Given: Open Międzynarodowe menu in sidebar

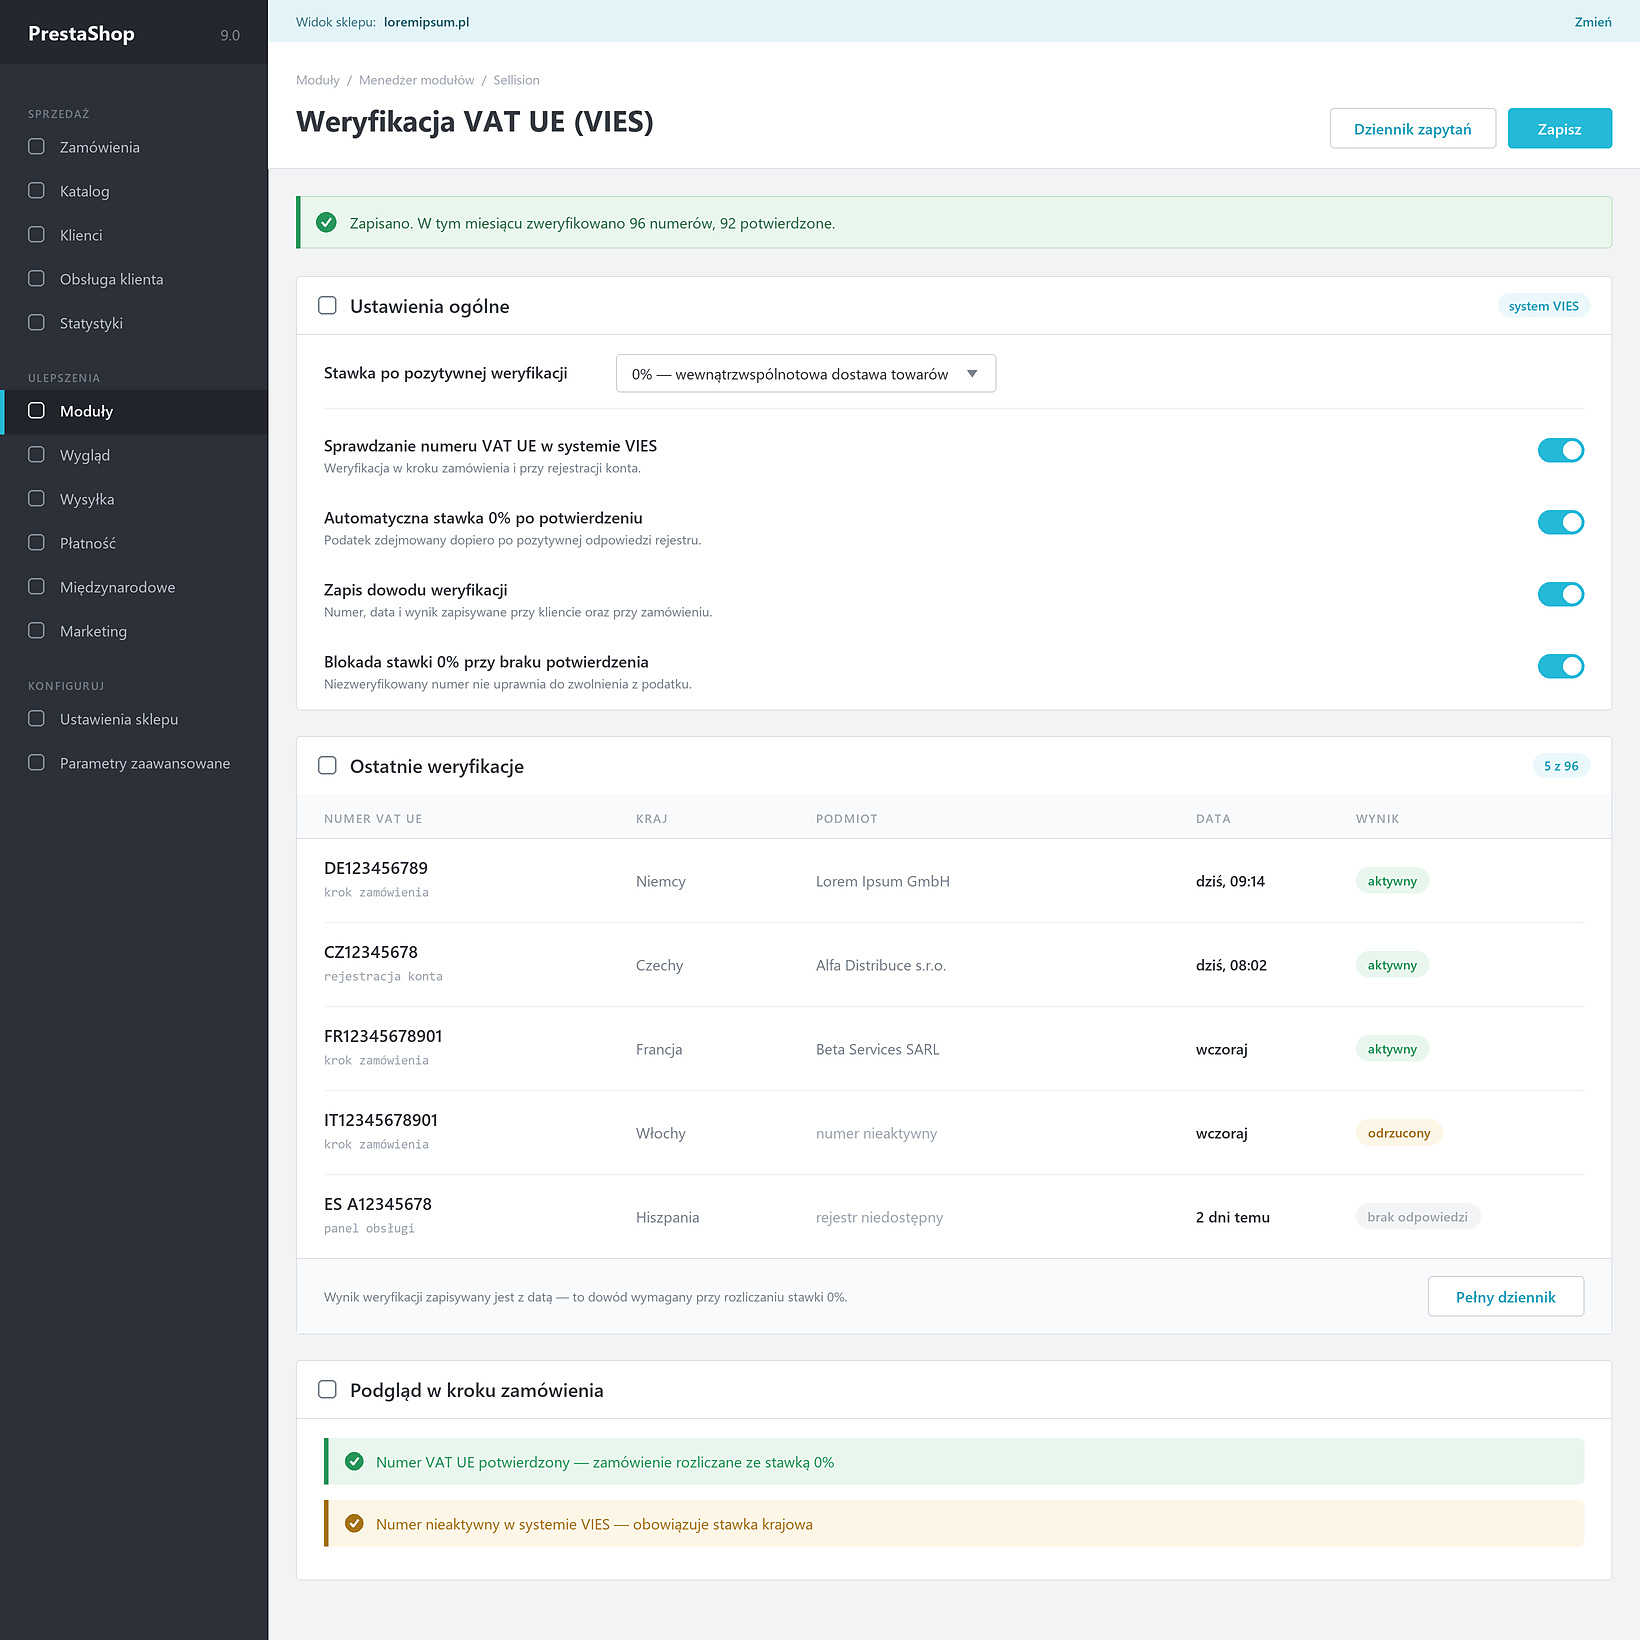Looking at the screenshot, I should [134, 587].
